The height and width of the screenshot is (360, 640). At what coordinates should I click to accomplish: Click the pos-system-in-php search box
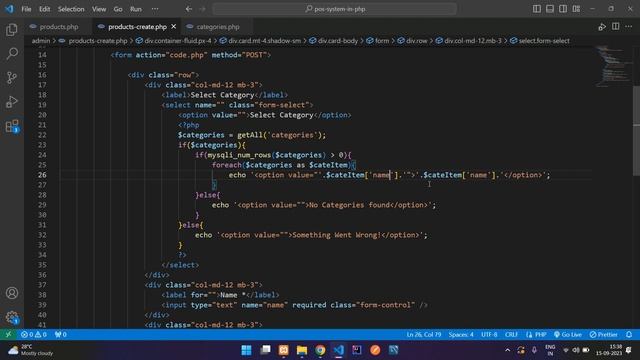(x=335, y=9)
